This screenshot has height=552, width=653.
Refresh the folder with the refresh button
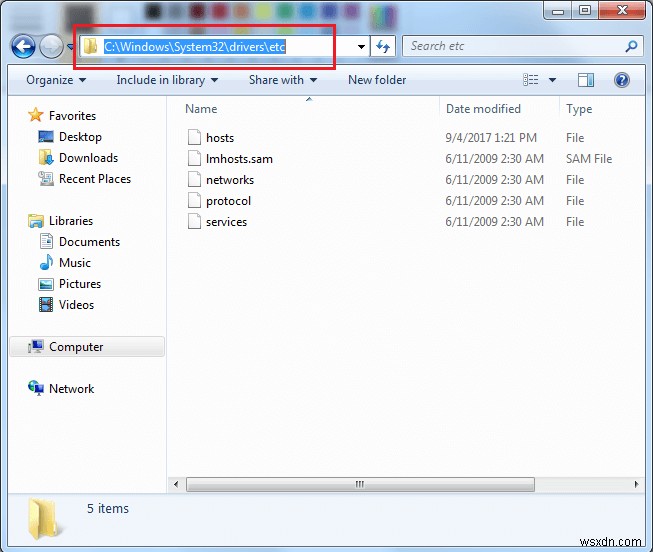(383, 46)
